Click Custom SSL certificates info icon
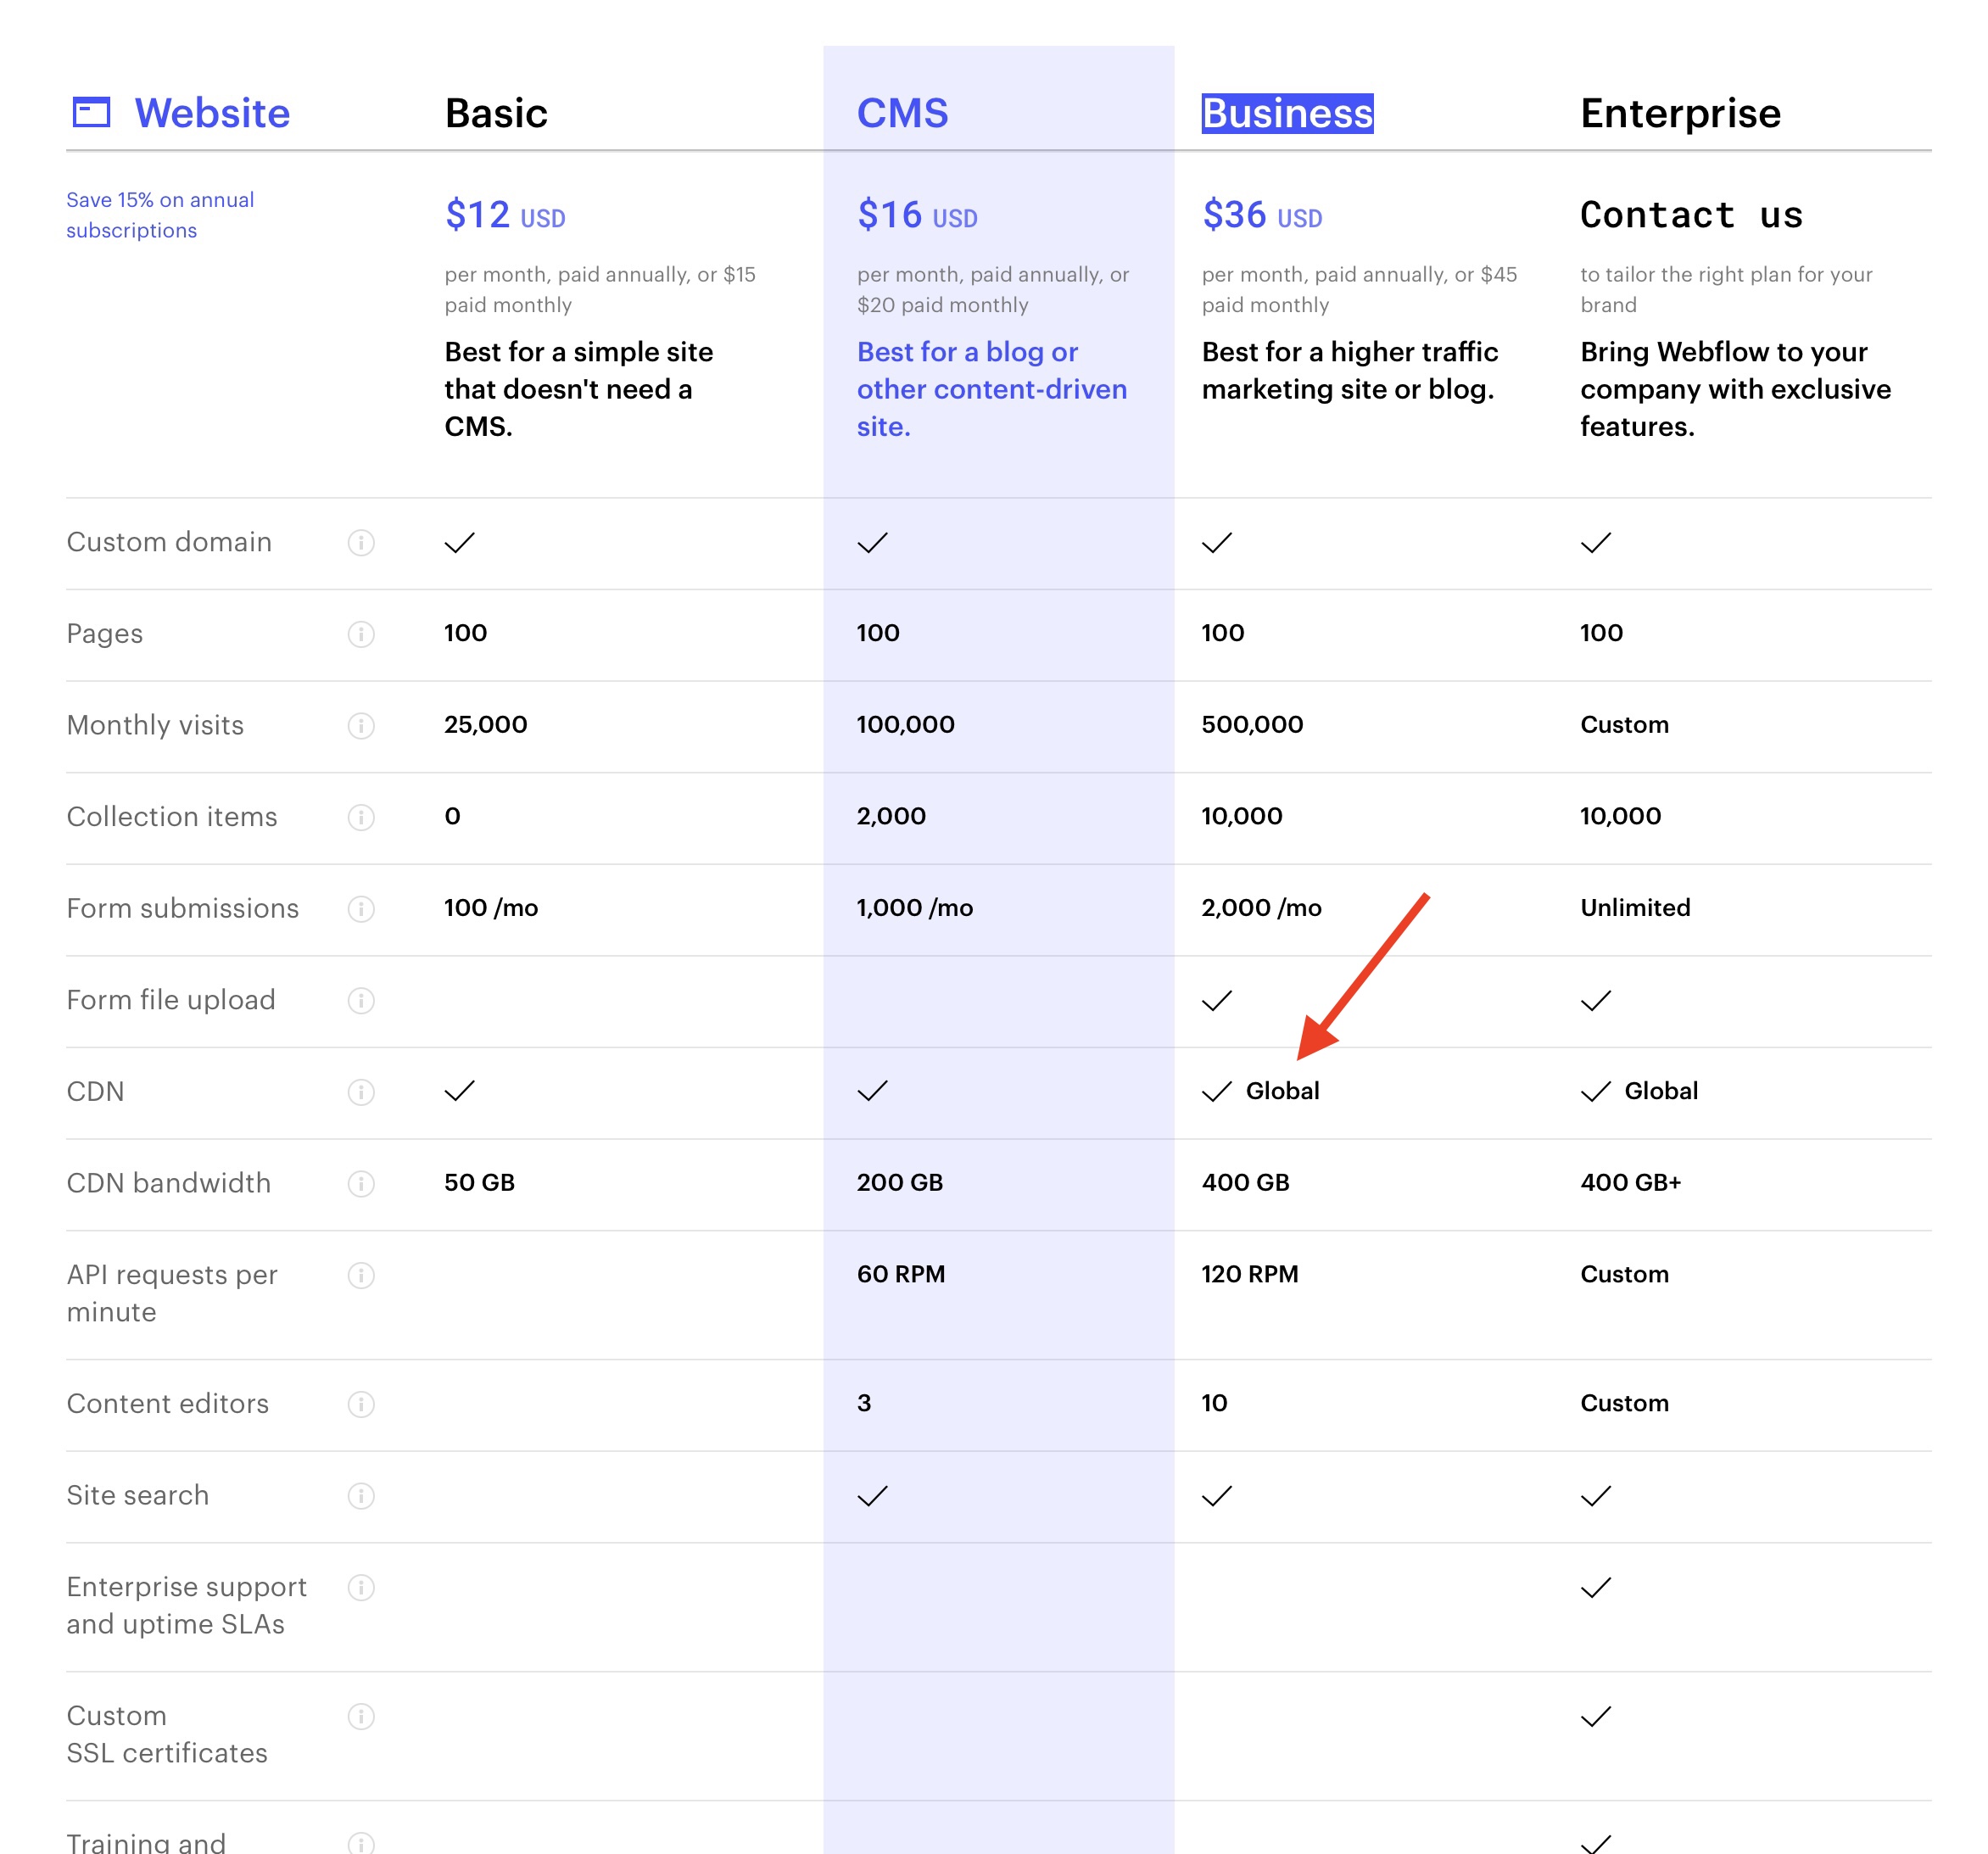The image size is (1988, 1854). 361,1716
